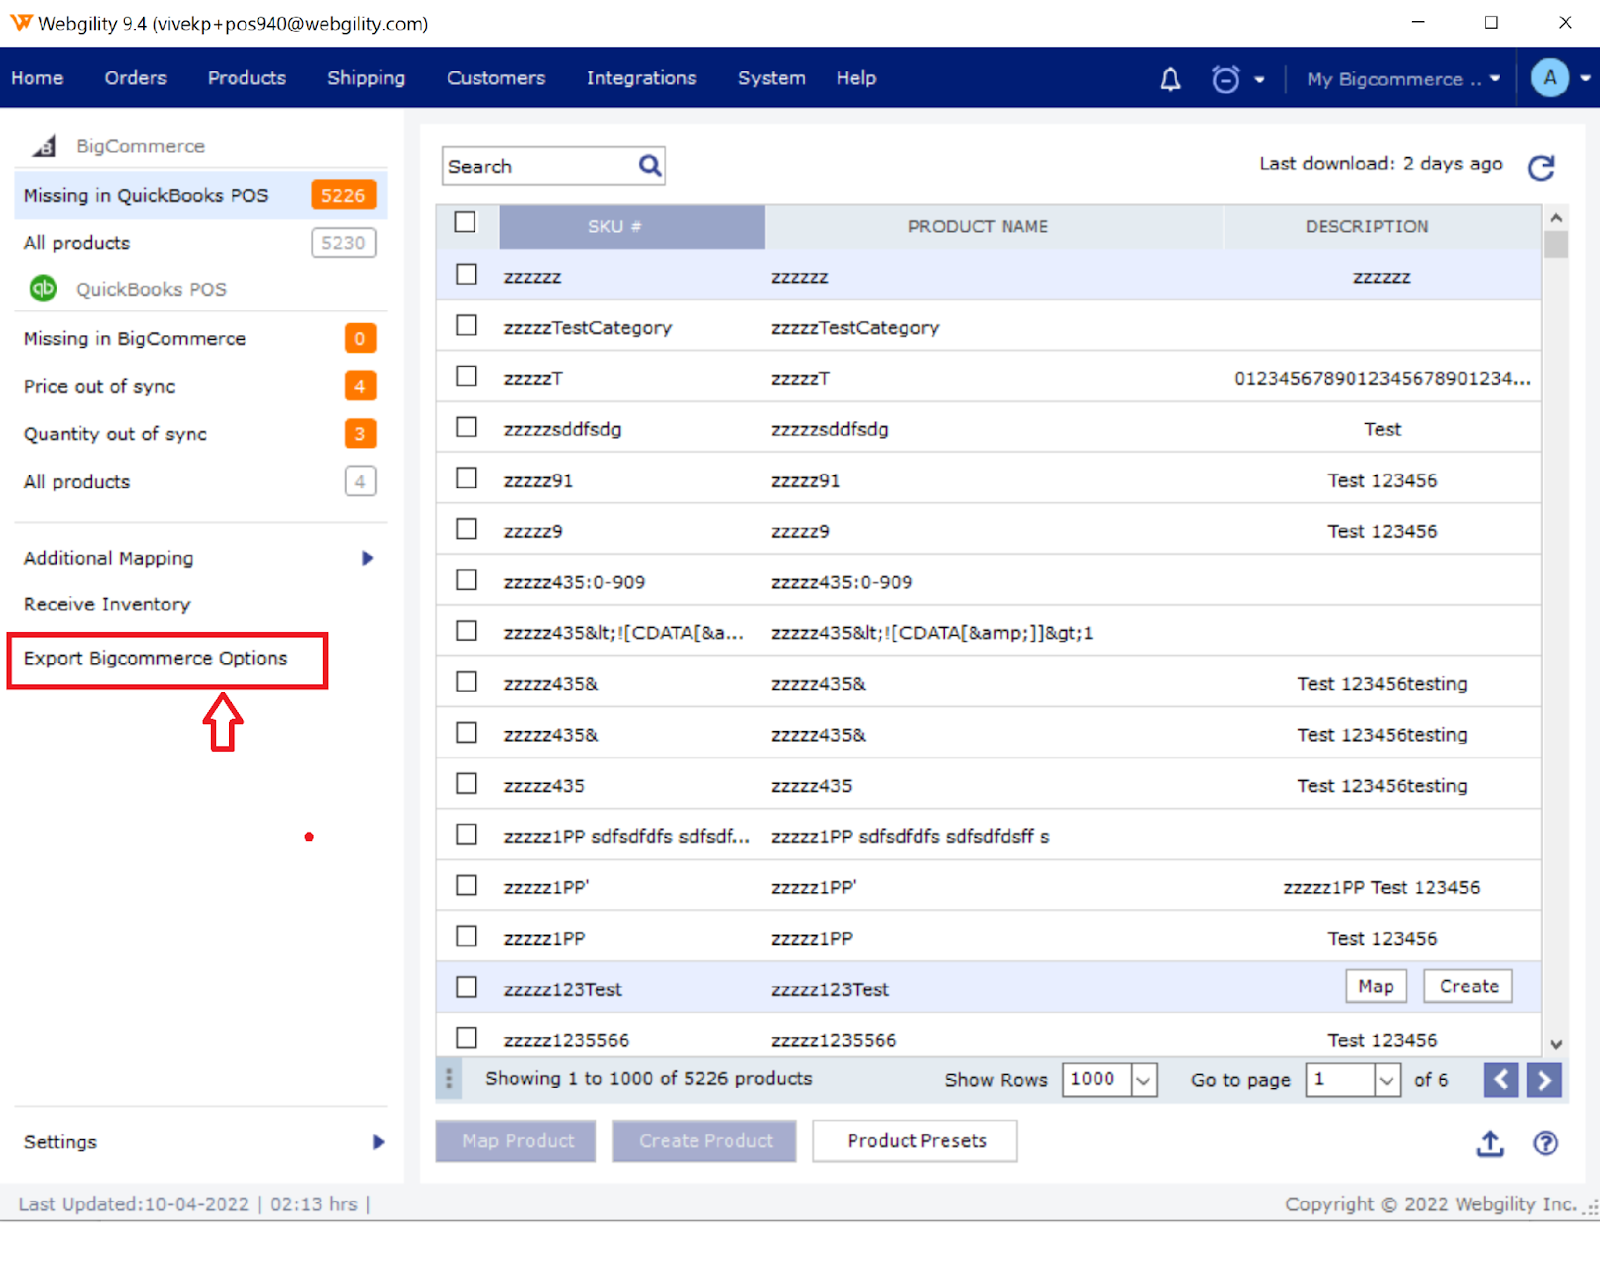Click the user avatar A icon

pyautogui.click(x=1550, y=77)
